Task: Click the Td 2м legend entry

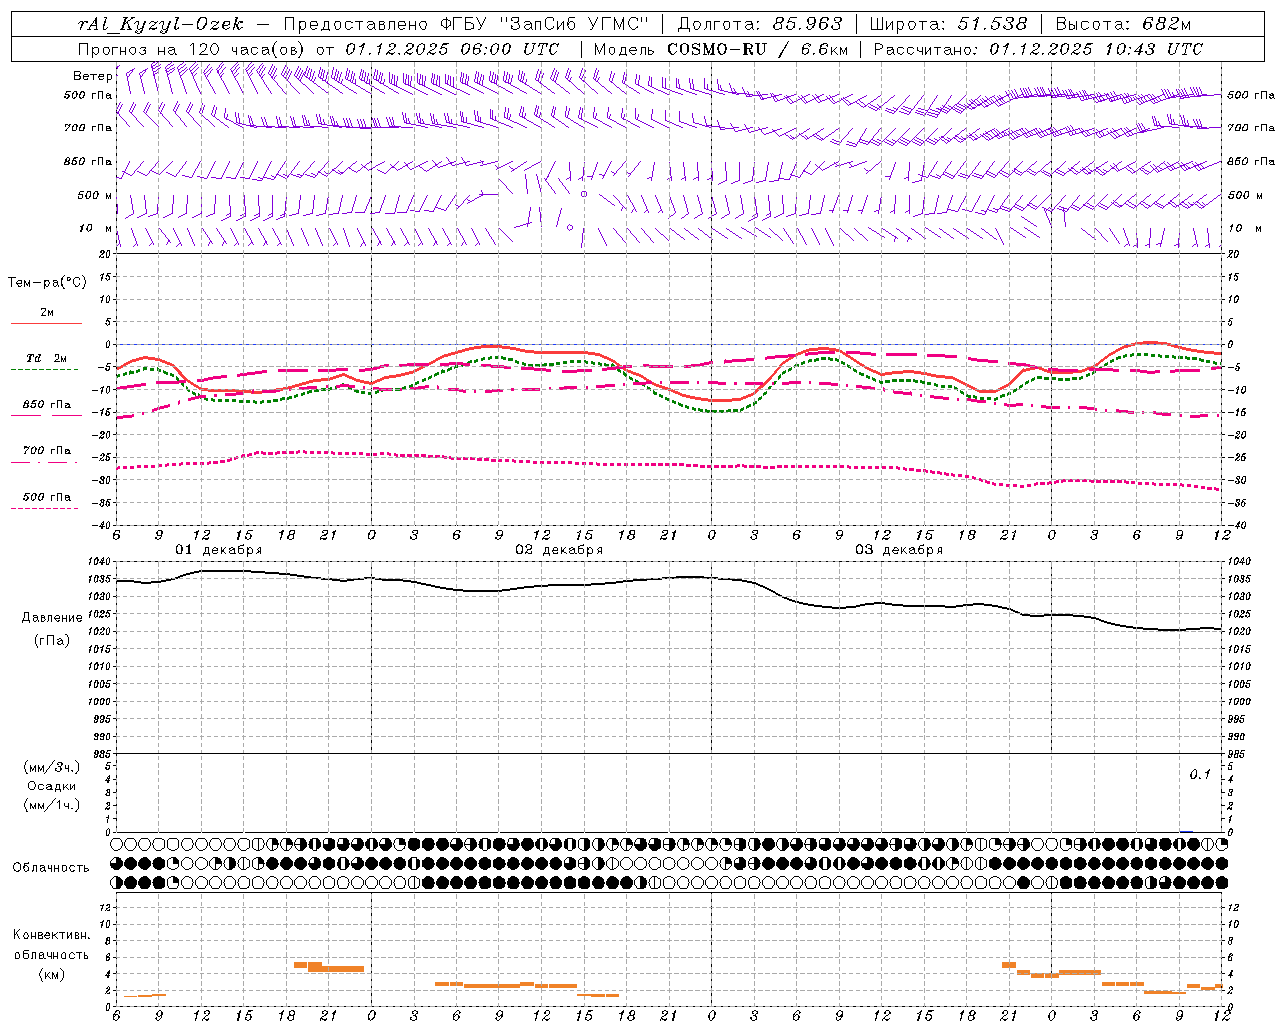Action: tap(47, 358)
